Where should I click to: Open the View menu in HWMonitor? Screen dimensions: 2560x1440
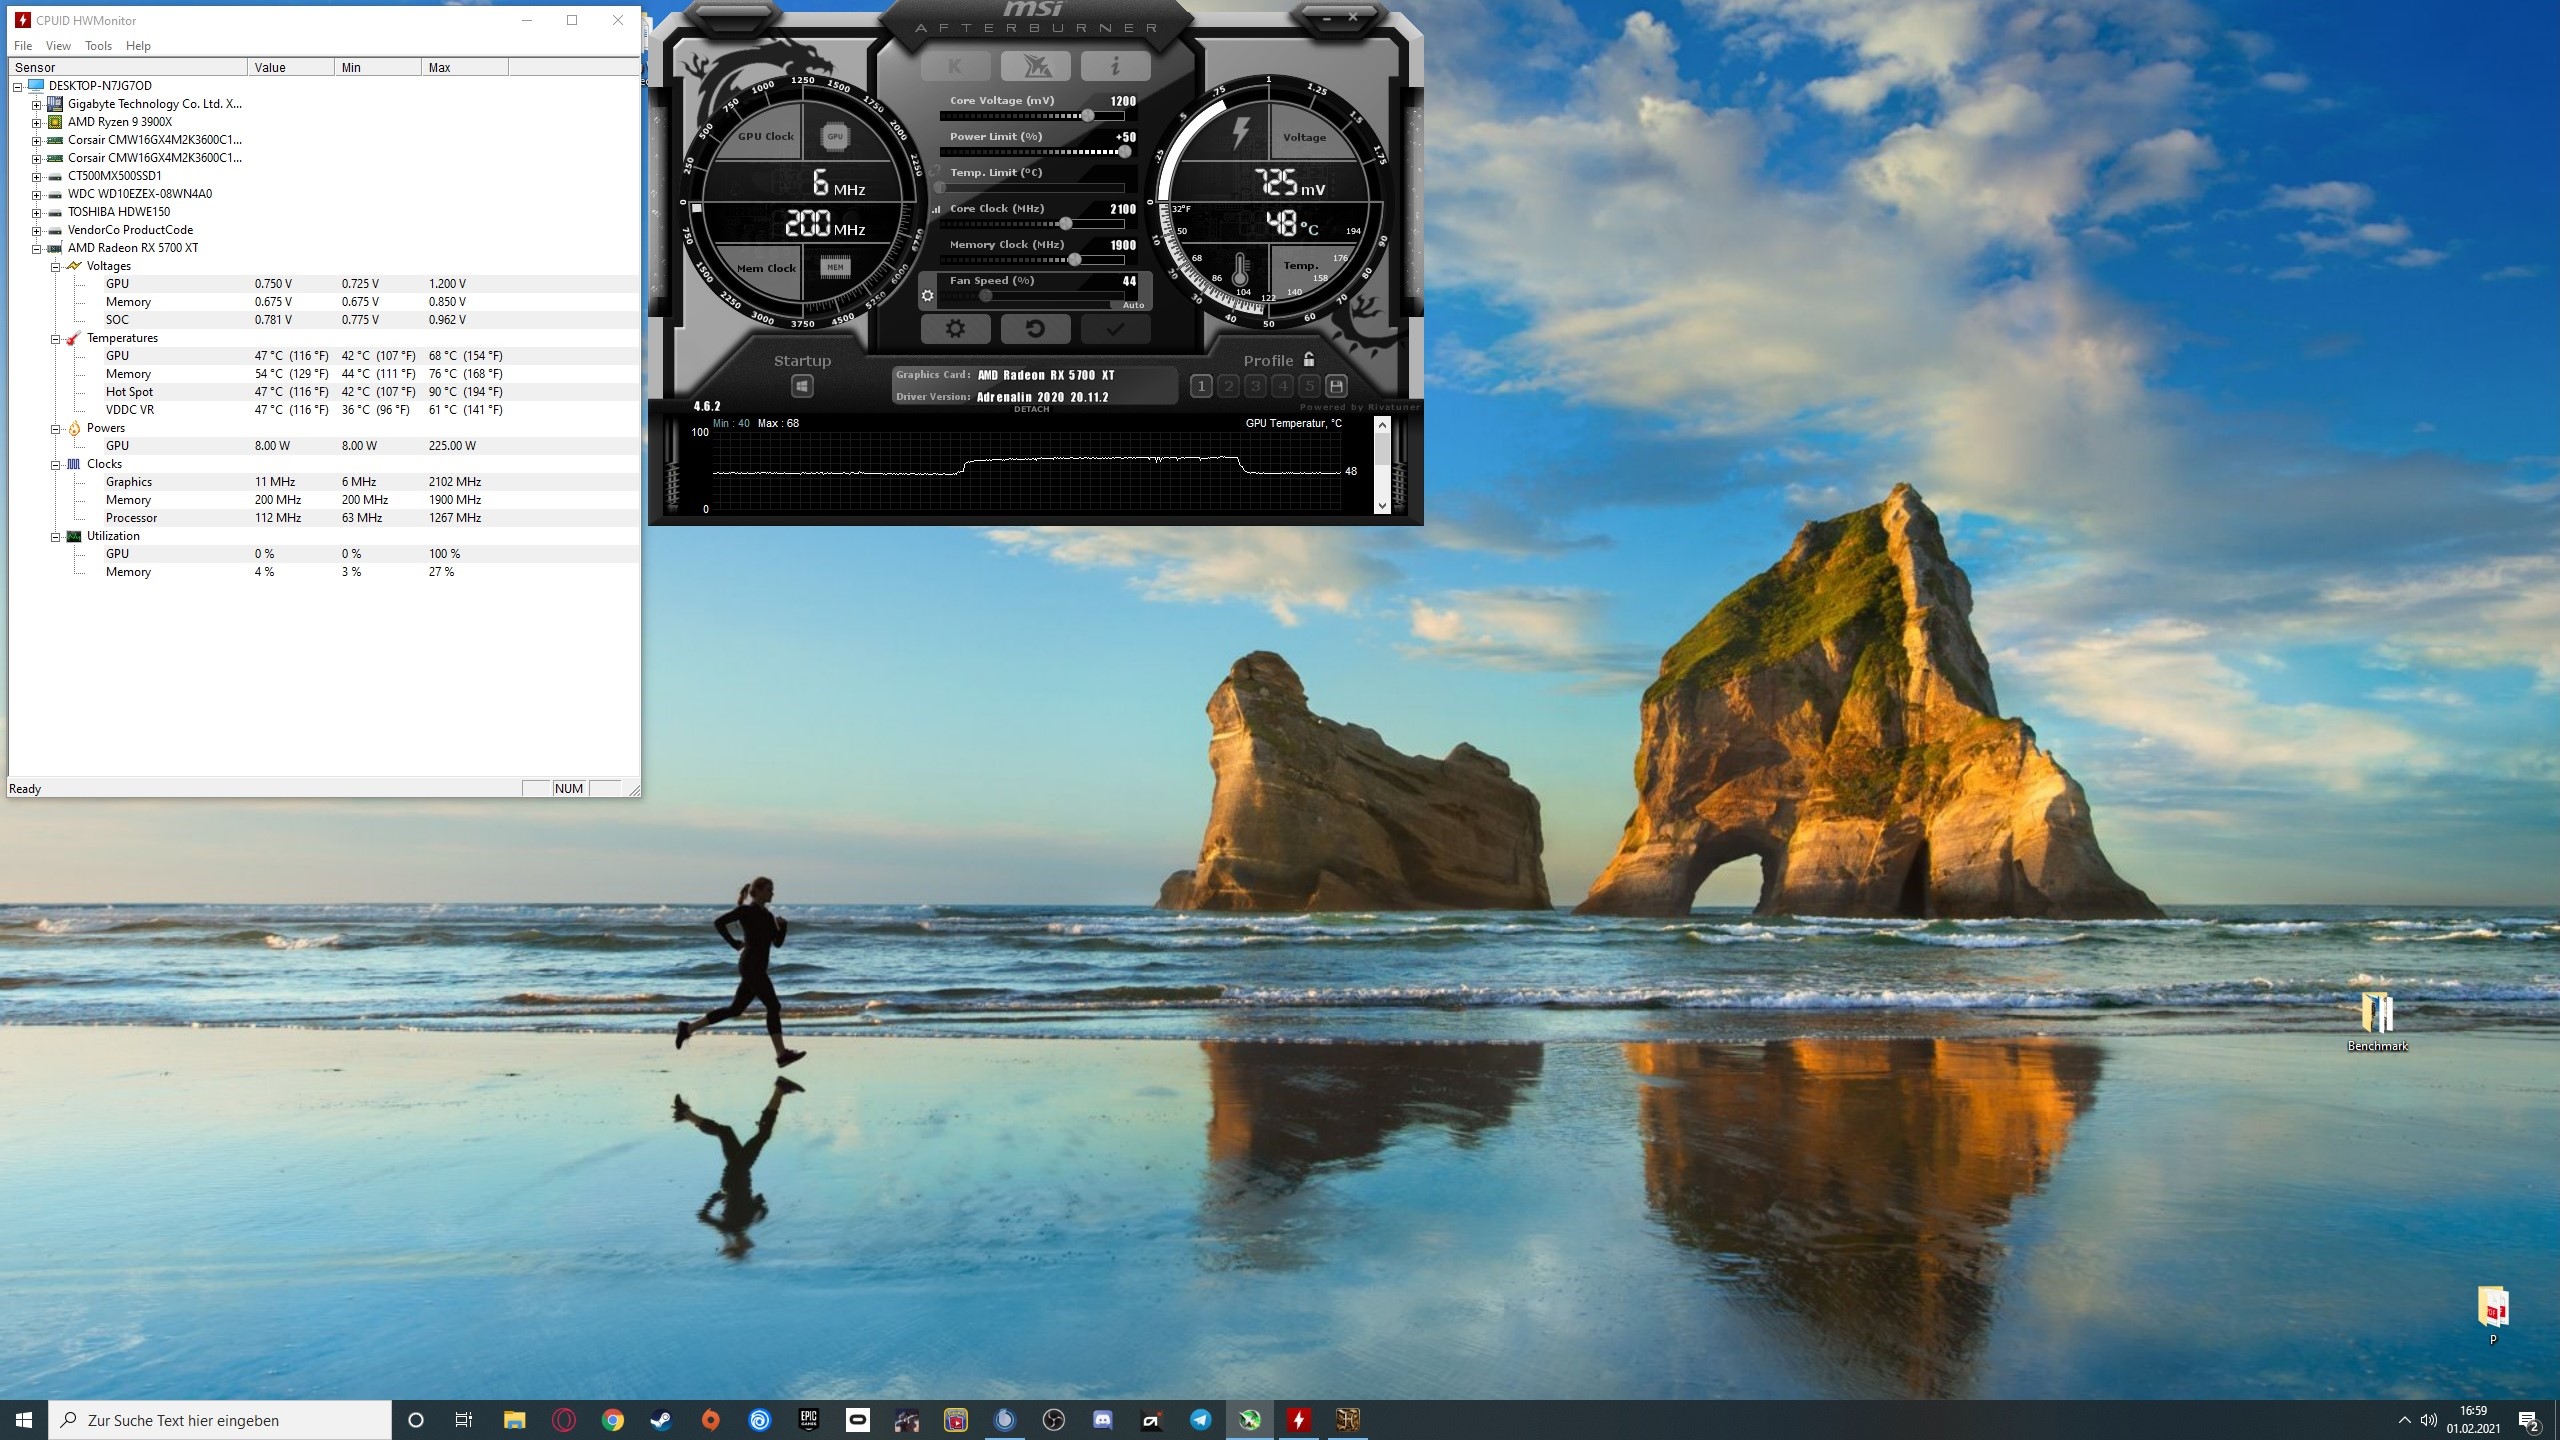(58, 46)
